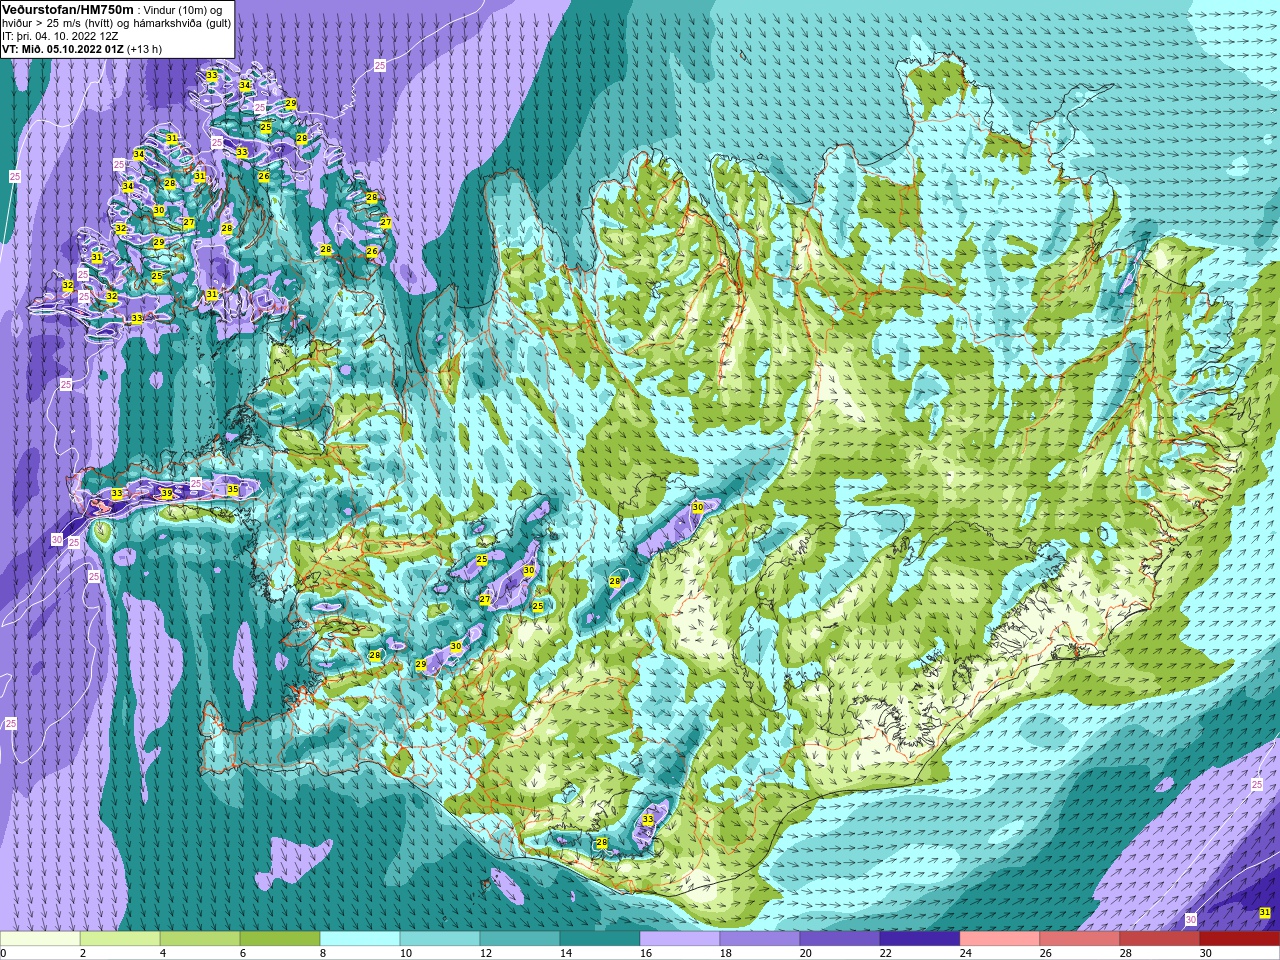Click the legend tick label "18"
Image resolution: width=1280 pixels, height=960 pixels.
pos(725,953)
